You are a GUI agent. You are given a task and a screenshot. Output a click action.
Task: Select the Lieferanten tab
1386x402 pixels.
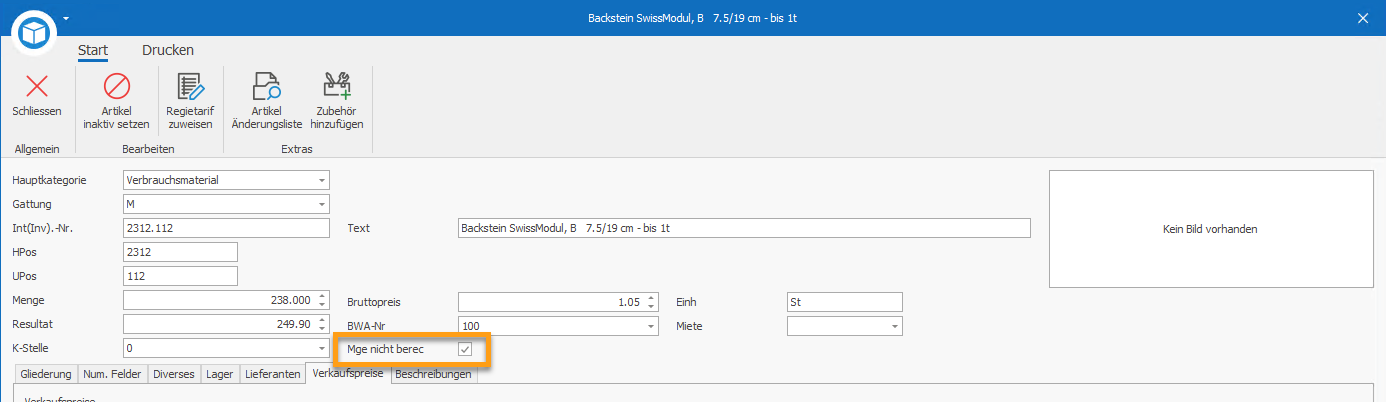(272, 374)
